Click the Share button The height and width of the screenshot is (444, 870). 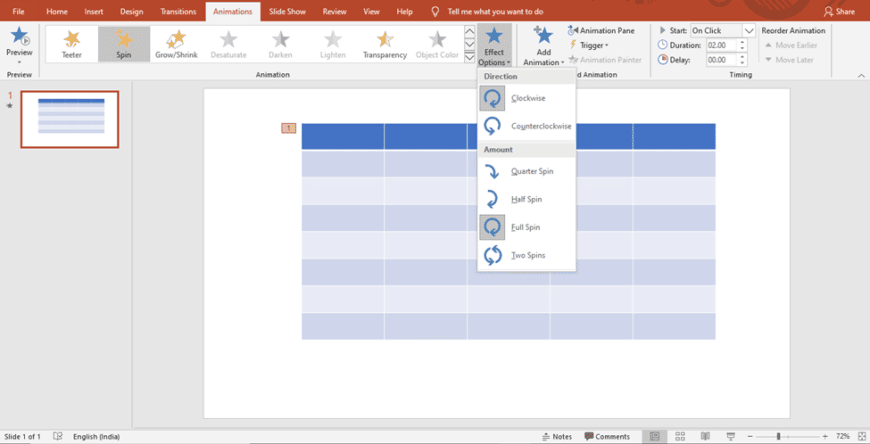[839, 11]
